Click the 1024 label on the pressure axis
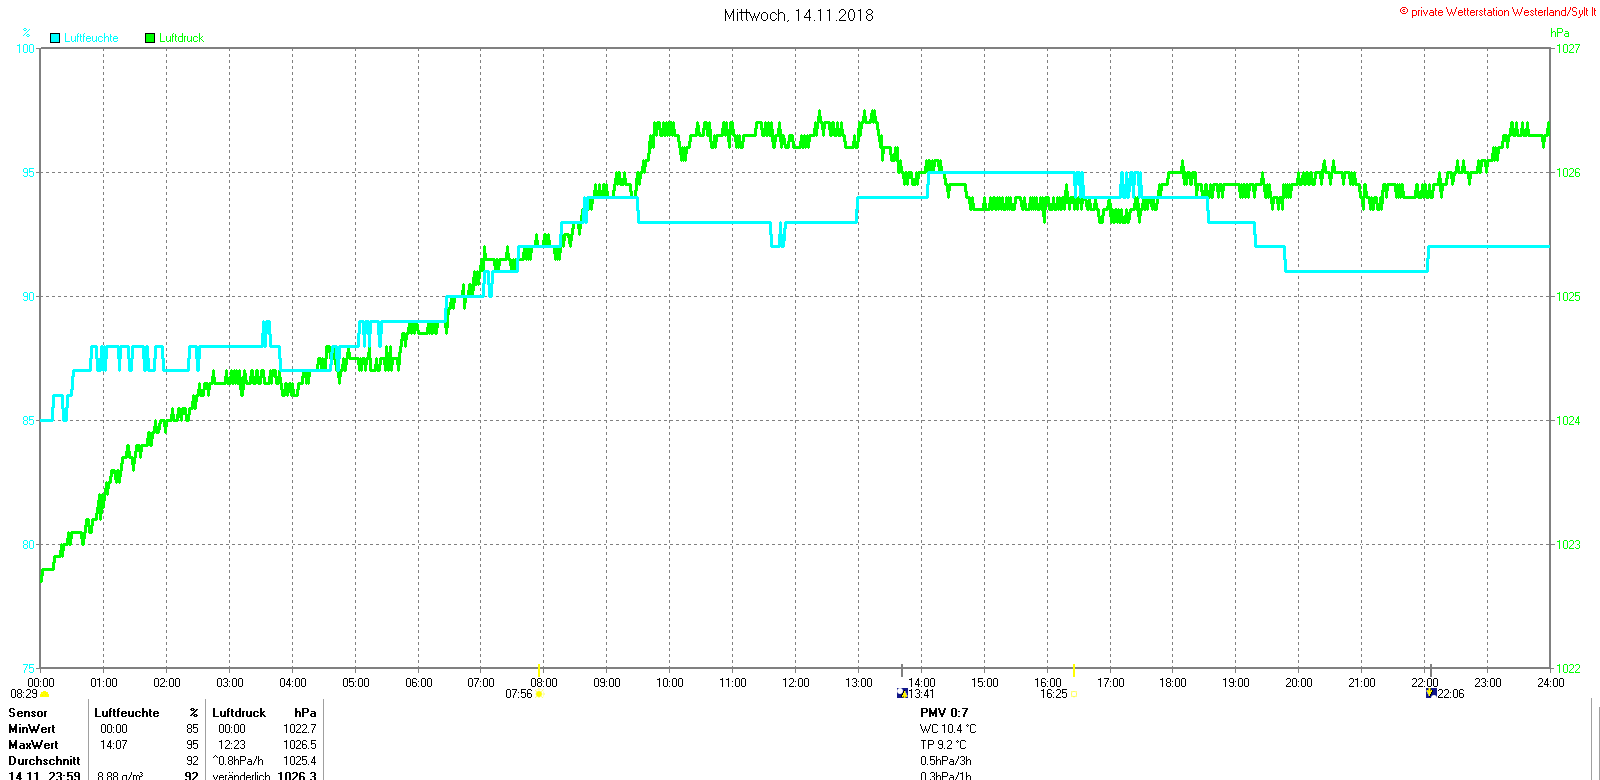This screenshot has width=1600, height=780. click(x=1568, y=421)
